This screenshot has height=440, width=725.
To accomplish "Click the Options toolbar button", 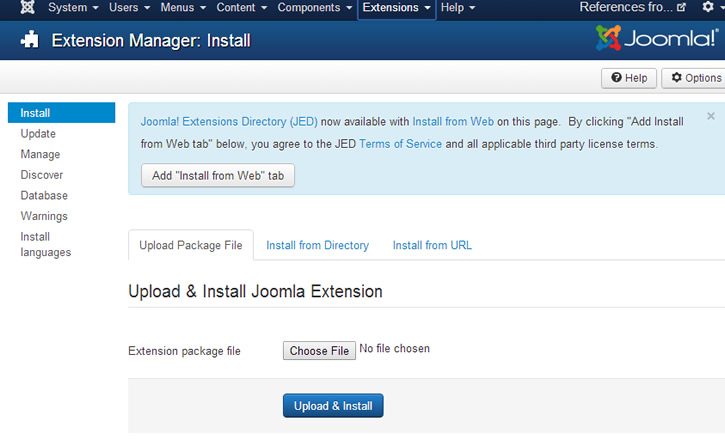I will pyautogui.click(x=694, y=78).
